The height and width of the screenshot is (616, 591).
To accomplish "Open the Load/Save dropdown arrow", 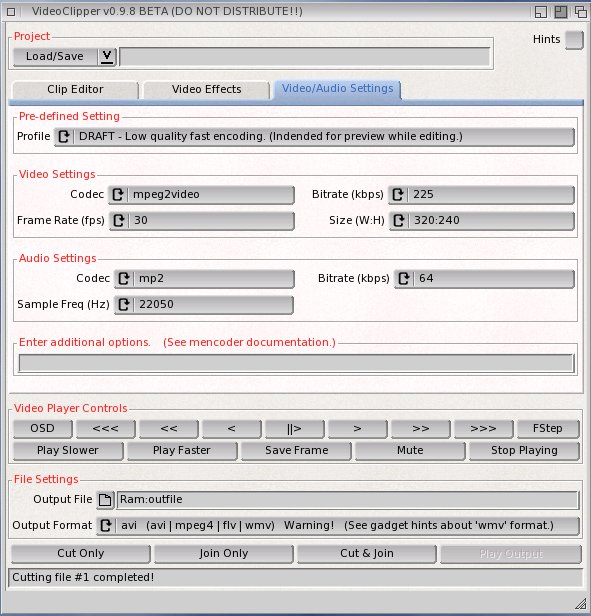I will click(x=106, y=57).
